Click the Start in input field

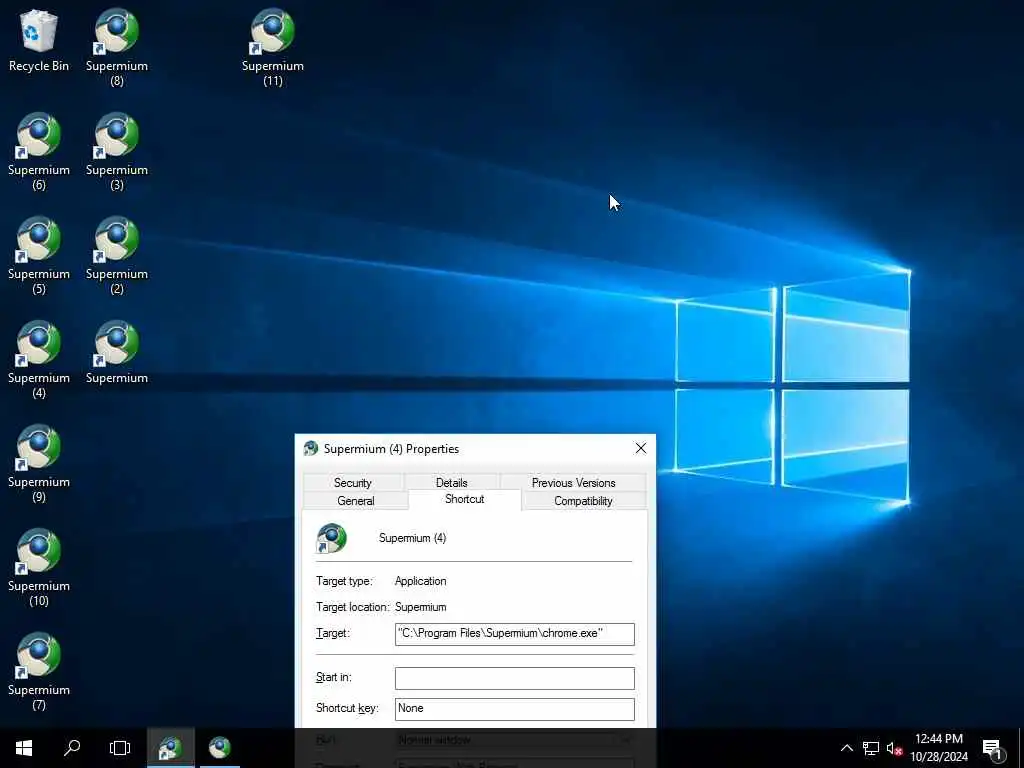click(515, 678)
